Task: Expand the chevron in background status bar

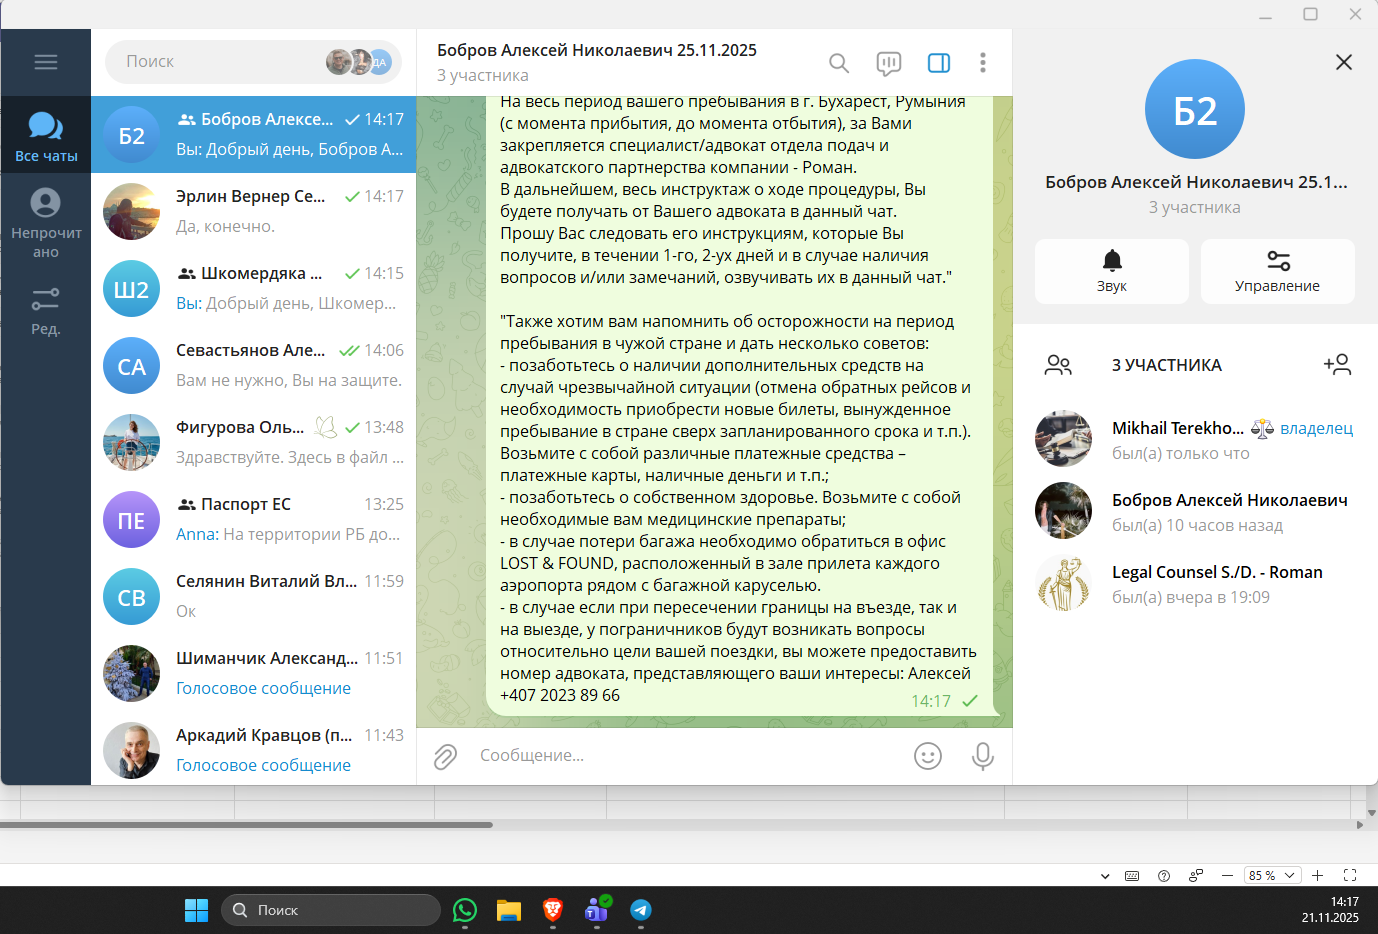Action: (x=1105, y=876)
